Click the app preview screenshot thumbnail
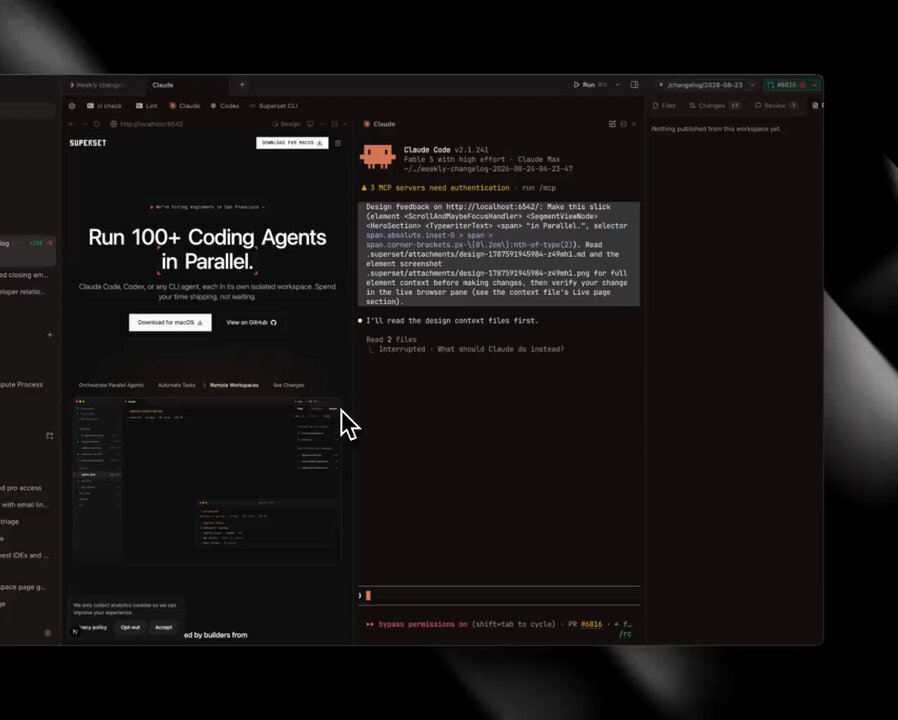 pos(207,479)
